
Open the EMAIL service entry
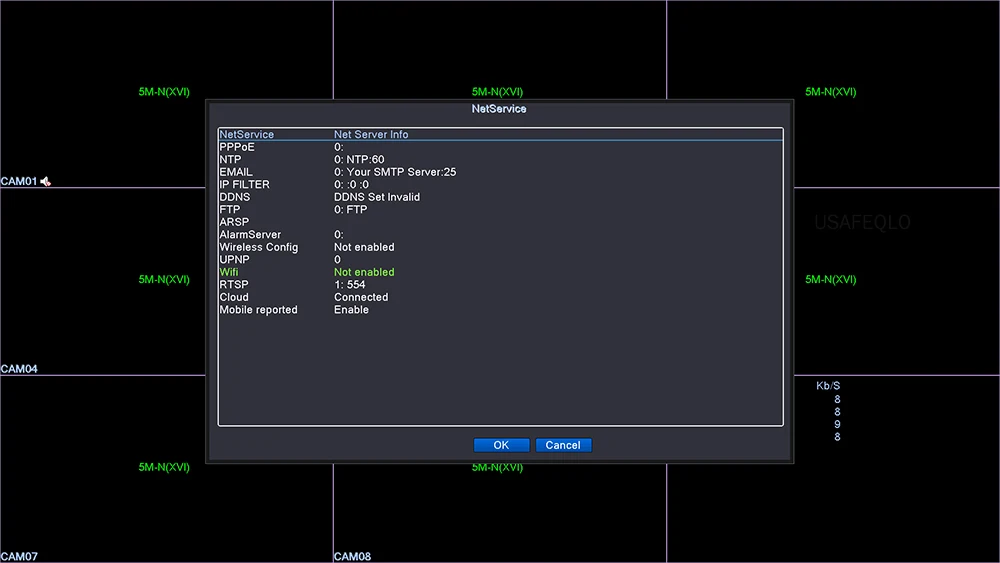[500, 172]
